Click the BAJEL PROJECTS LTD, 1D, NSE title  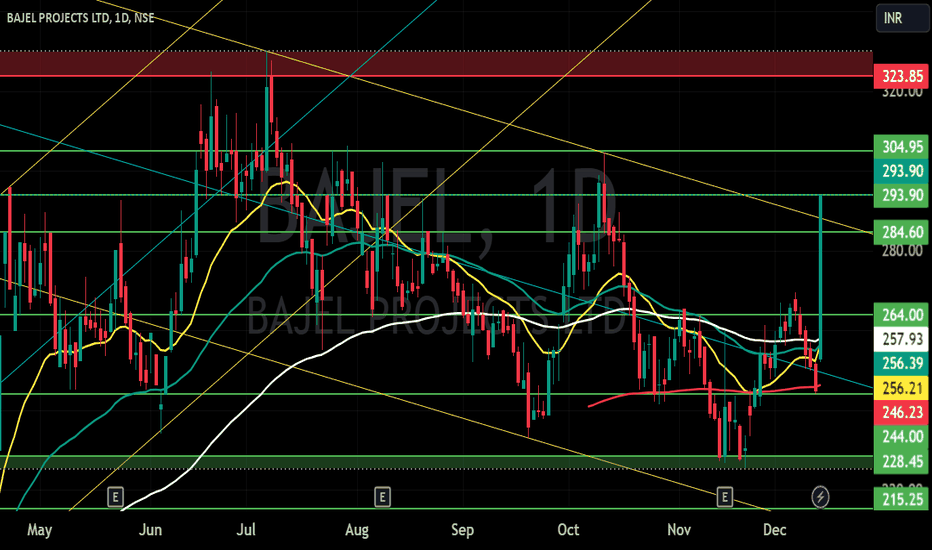pos(80,18)
